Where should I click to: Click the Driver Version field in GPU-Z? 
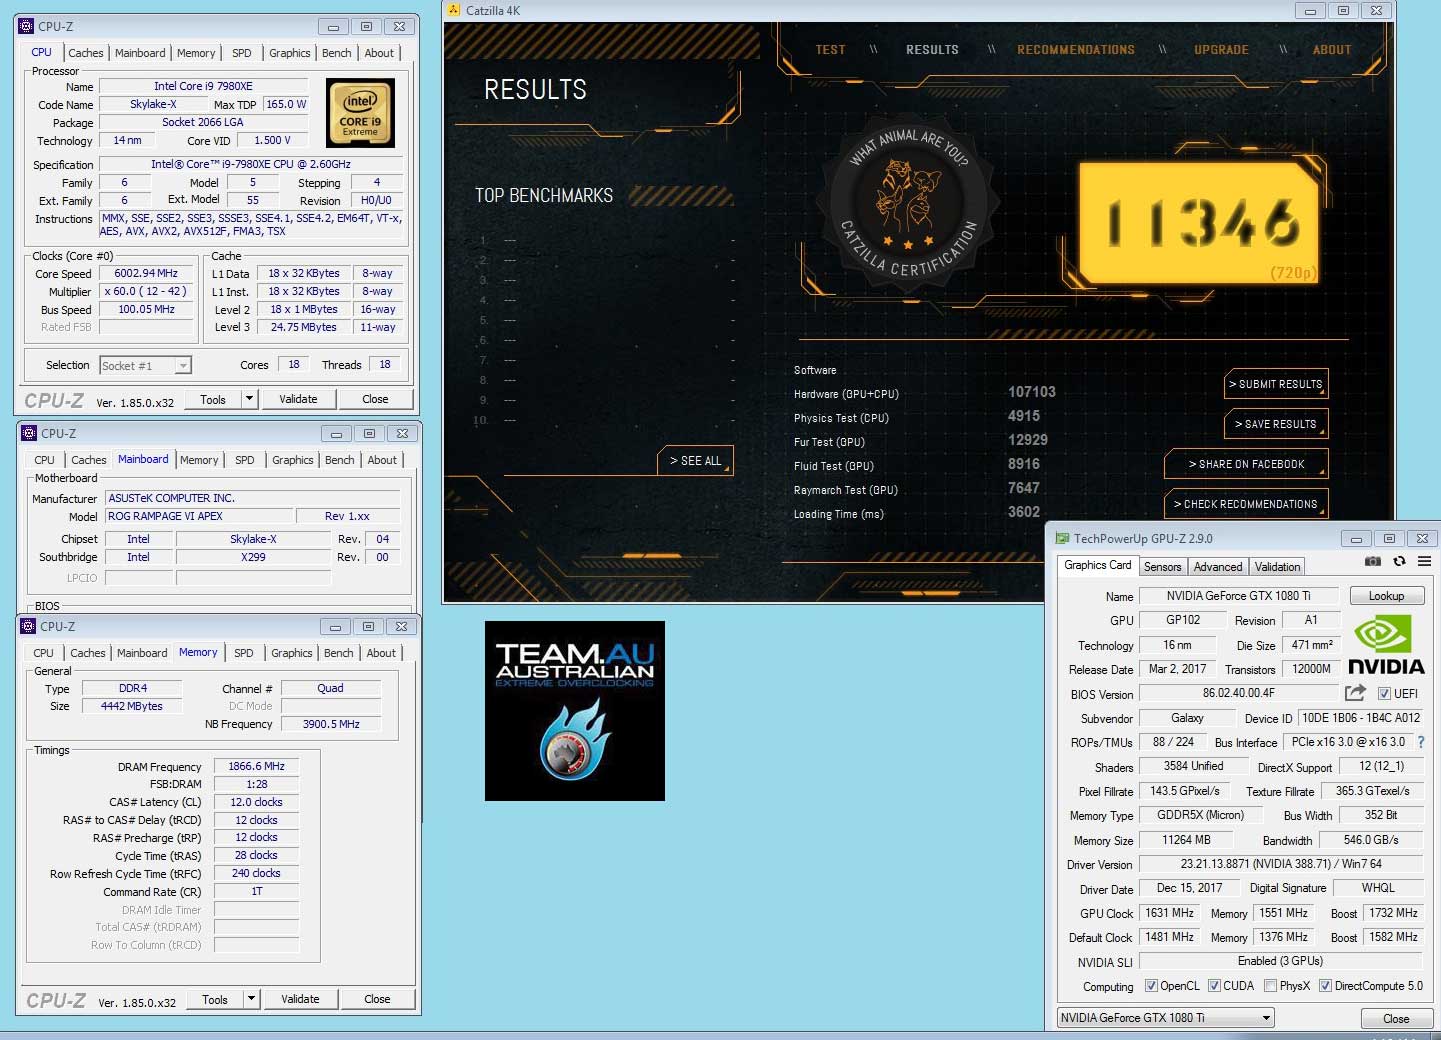coord(1282,864)
